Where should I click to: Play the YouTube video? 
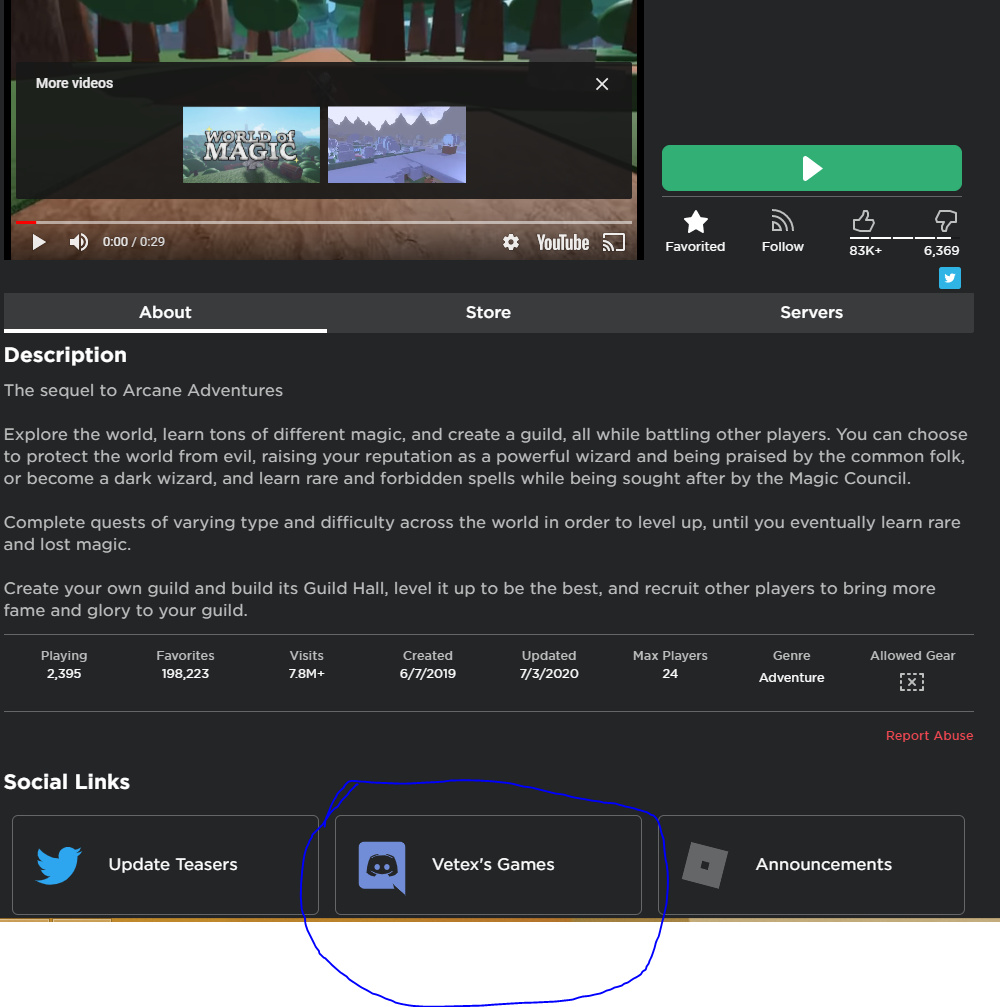click(39, 242)
